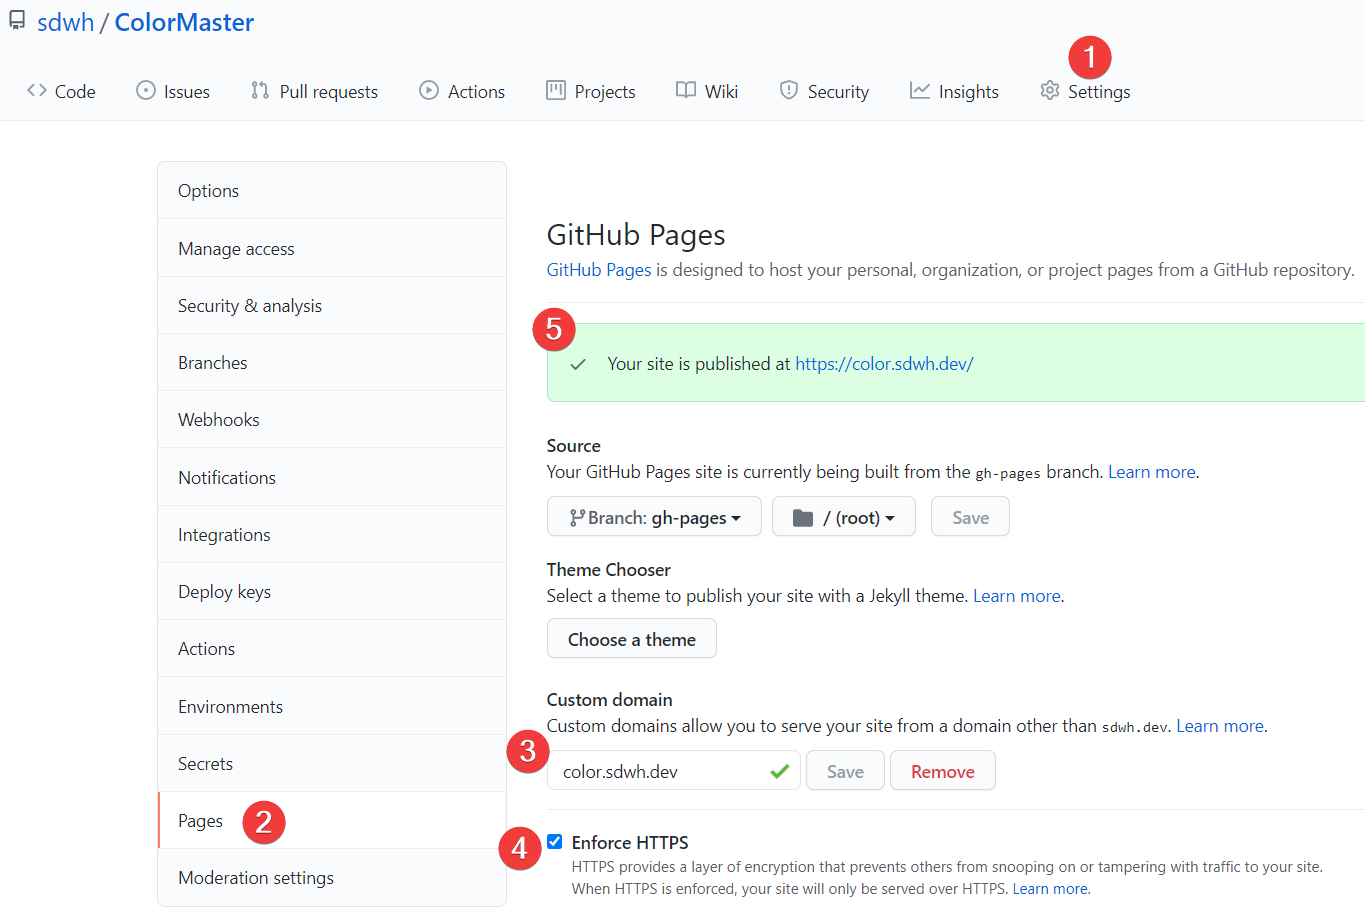Click the GitHub Pages description link
Image resolution: width=1365 pixels, height=914 pixels.
599,270
